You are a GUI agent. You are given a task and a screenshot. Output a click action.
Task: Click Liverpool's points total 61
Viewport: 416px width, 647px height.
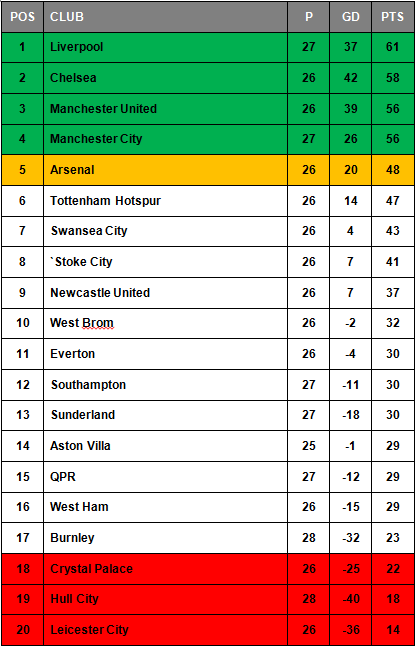(393, 47)
